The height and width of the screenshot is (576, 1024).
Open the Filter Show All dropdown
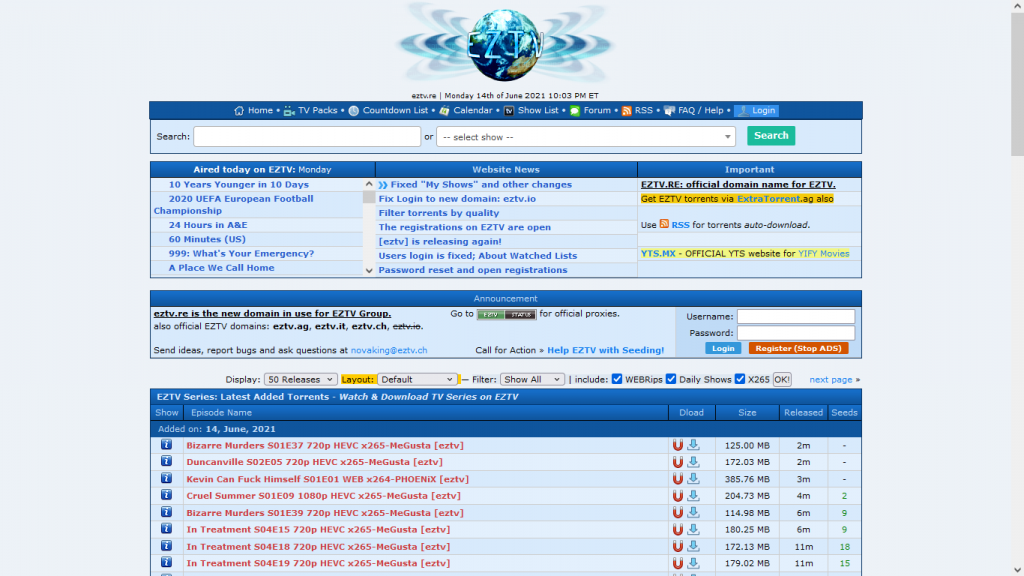[x=532, y=379]
